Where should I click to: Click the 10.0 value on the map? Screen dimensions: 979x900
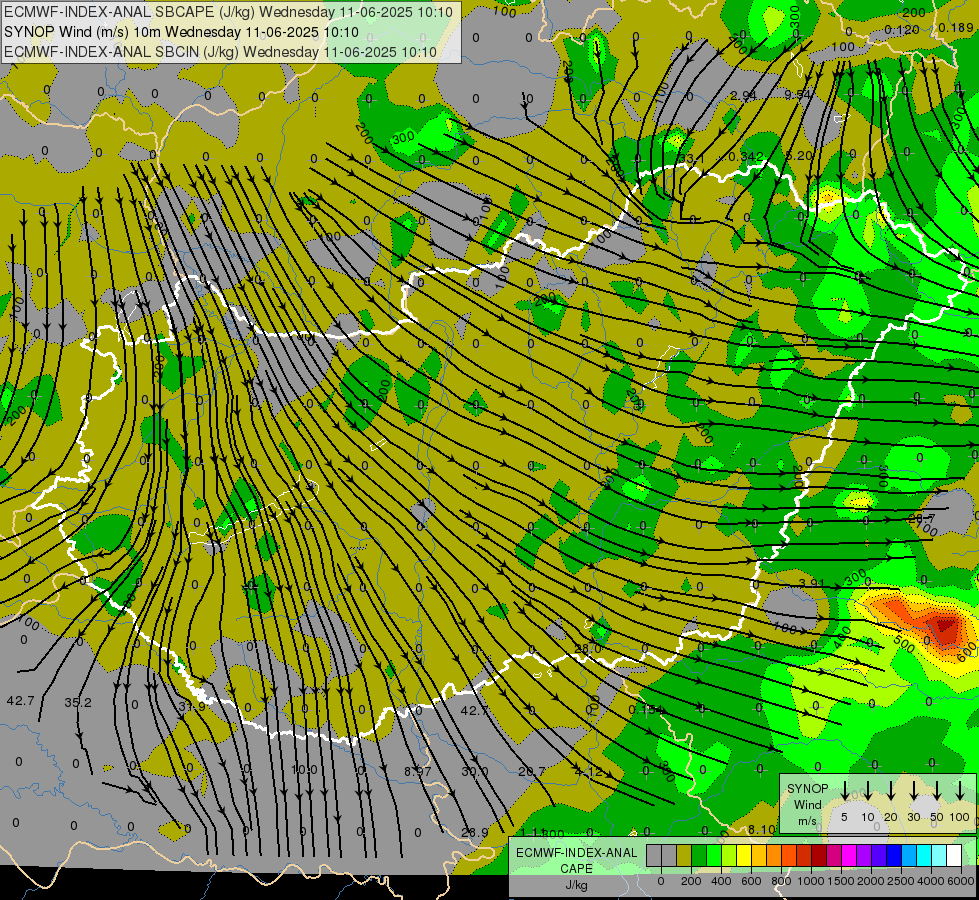click(x=304, y=769)
